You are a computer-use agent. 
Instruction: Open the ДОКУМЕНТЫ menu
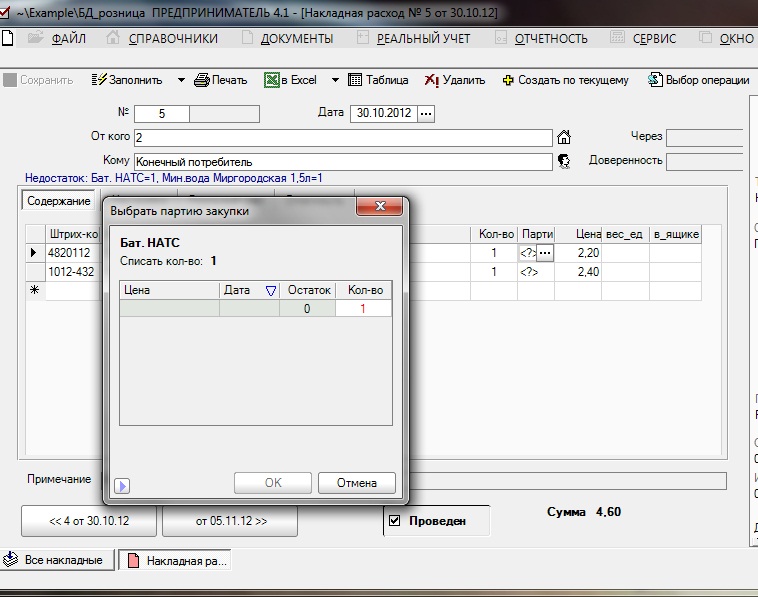pos(296,39)
